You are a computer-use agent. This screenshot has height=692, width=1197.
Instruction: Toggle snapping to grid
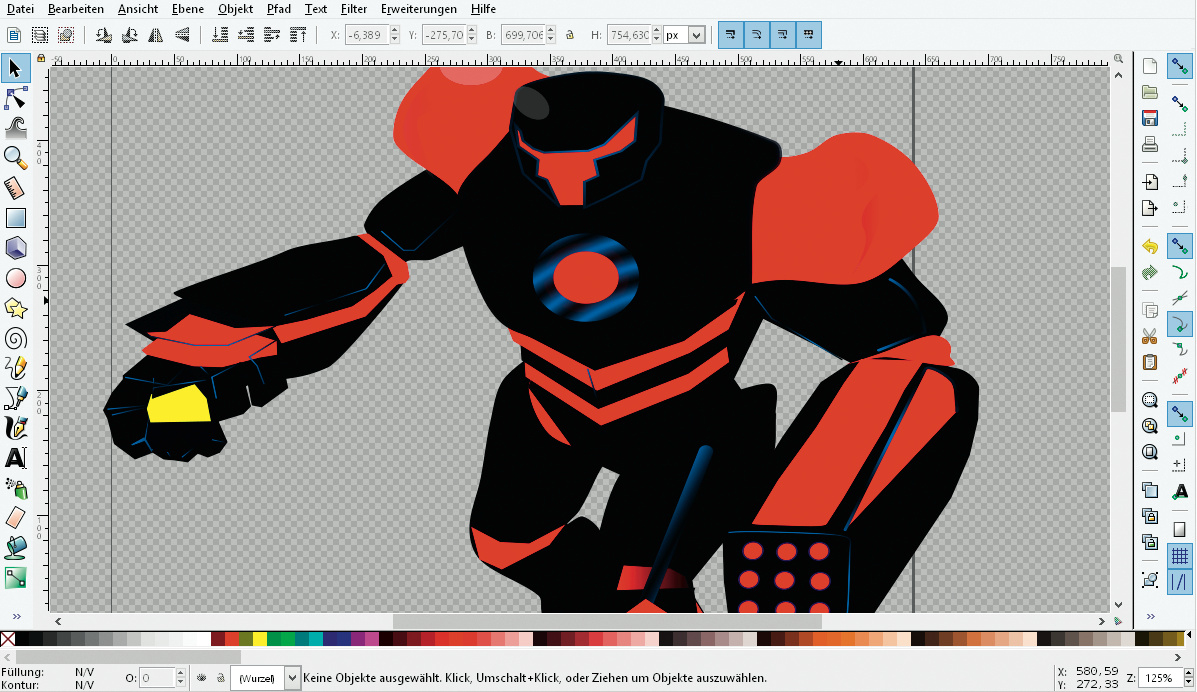1180,555
